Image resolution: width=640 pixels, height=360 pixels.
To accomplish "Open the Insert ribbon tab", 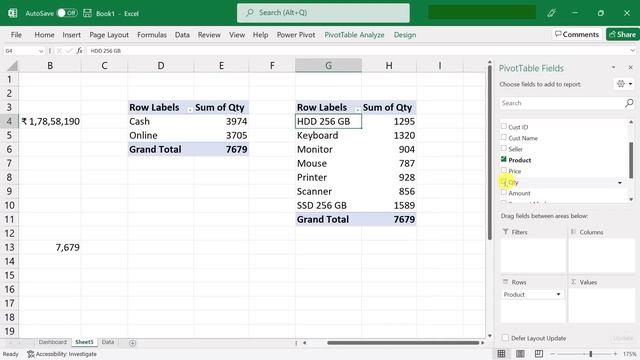I will click(71, 35).
